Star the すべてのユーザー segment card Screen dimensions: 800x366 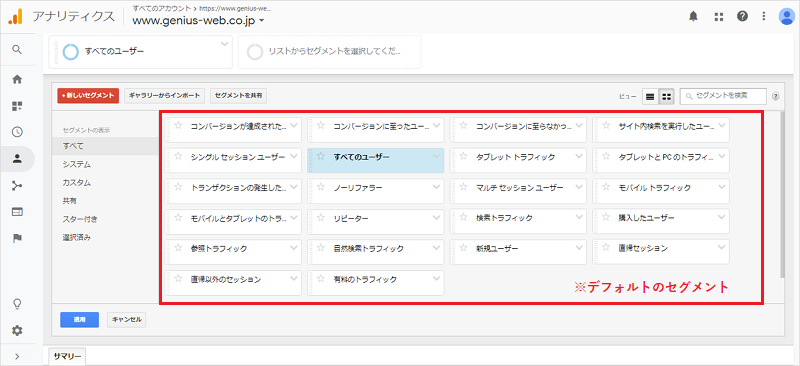(321, 156)
